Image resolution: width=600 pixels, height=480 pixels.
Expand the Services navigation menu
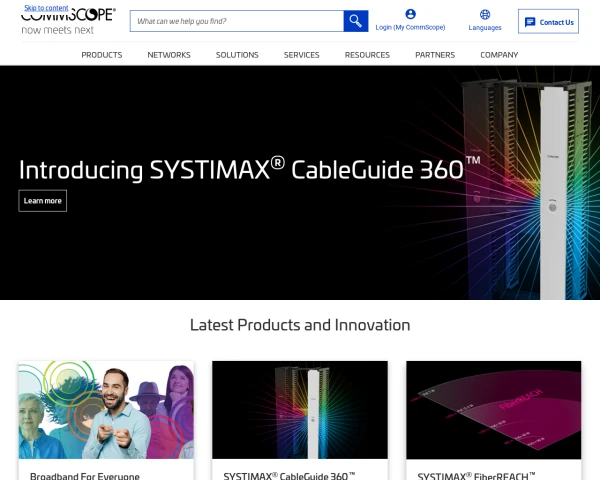(301, 55)
